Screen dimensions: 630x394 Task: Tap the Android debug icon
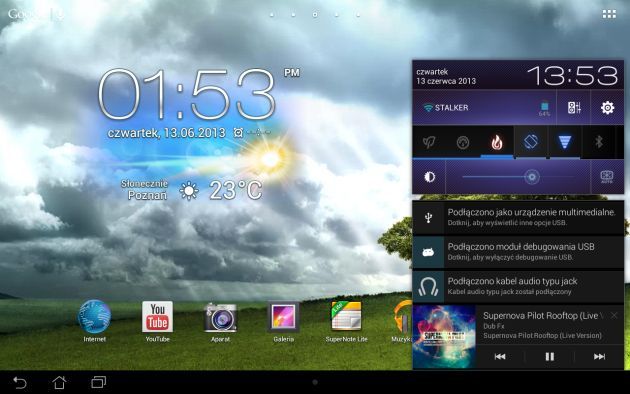pos(428,252)
